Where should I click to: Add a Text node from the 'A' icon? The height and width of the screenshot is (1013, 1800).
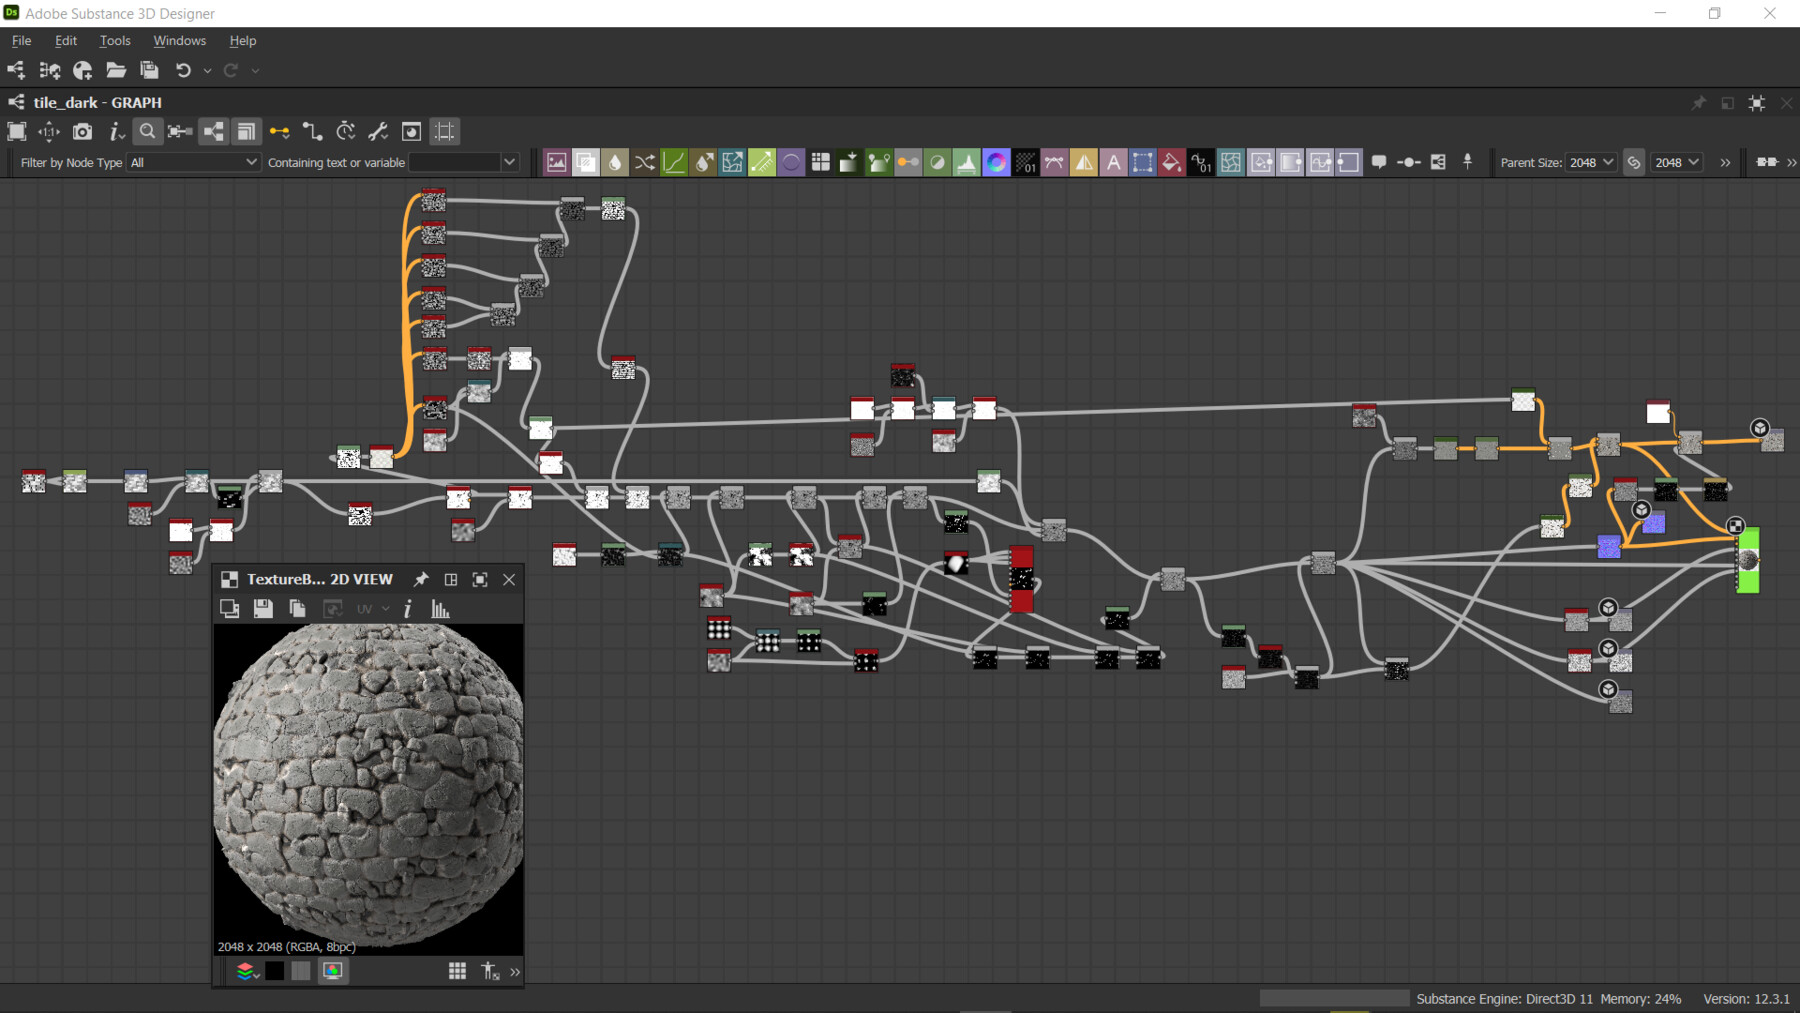pyautogui.click(x=1113, y=162)
